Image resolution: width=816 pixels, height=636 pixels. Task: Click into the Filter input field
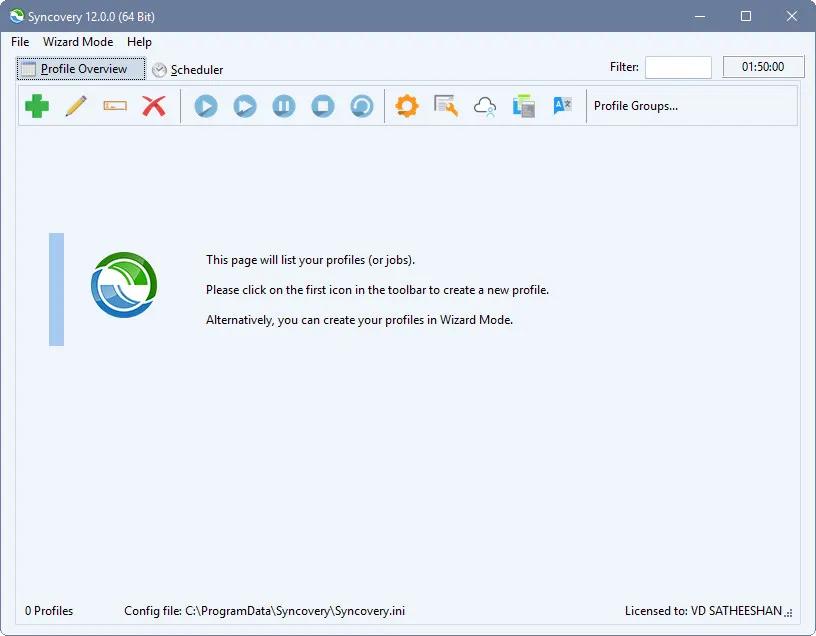tap(678, 67)
